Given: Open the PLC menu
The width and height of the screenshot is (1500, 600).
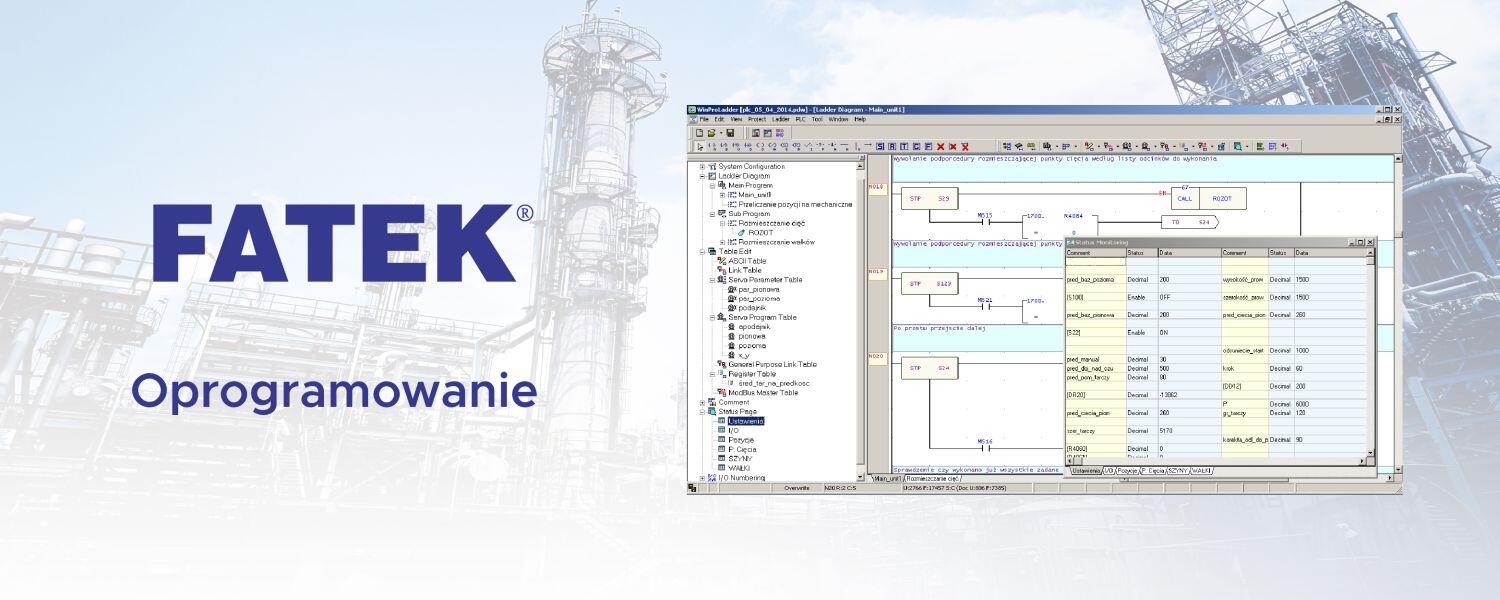Looking at the screenshot, I should click(800, 119).
